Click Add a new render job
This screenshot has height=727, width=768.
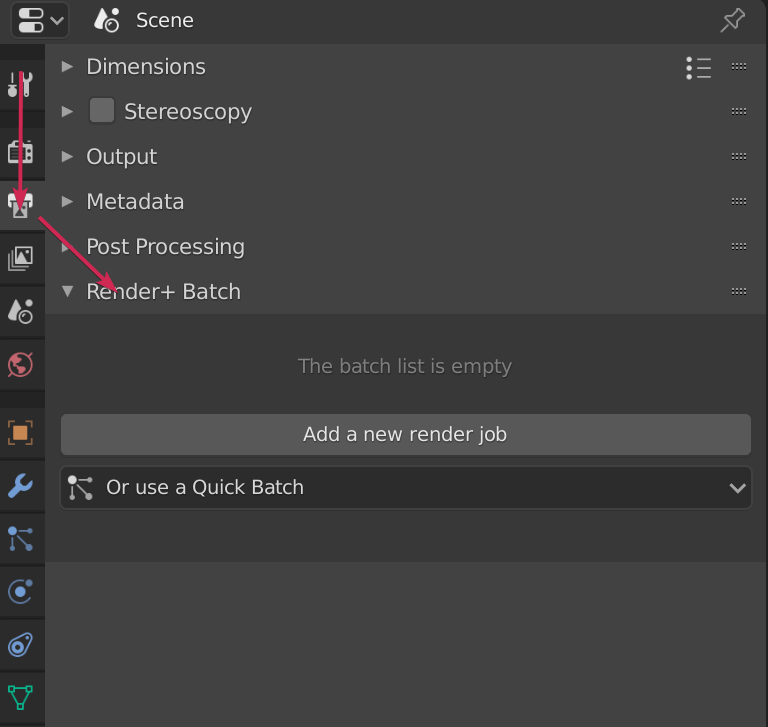point(406,435)
